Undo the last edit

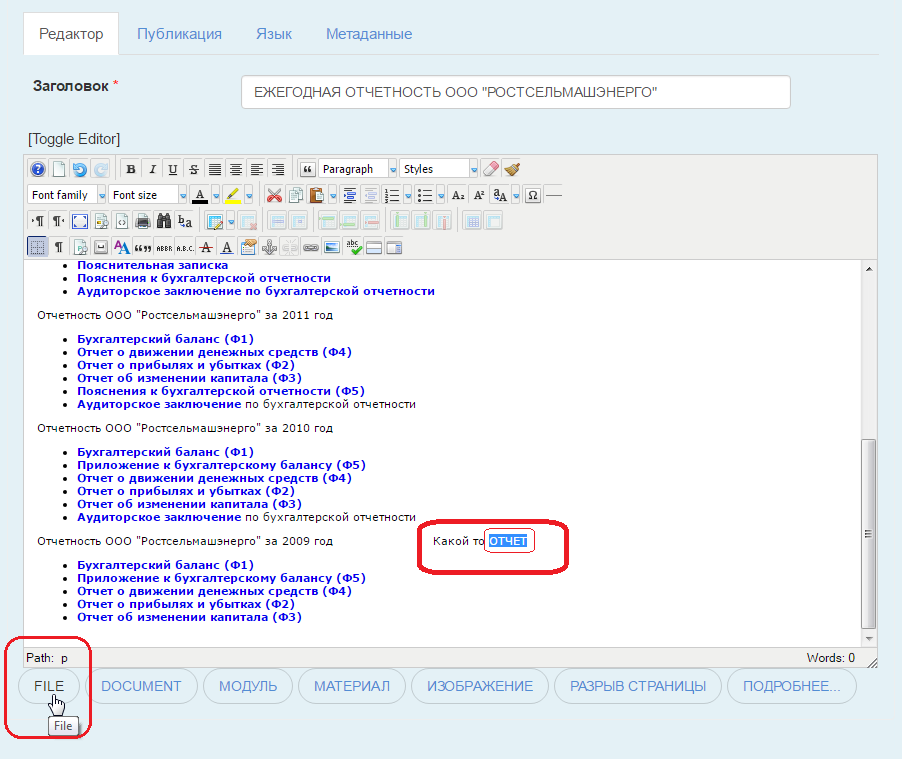[80, 169]
